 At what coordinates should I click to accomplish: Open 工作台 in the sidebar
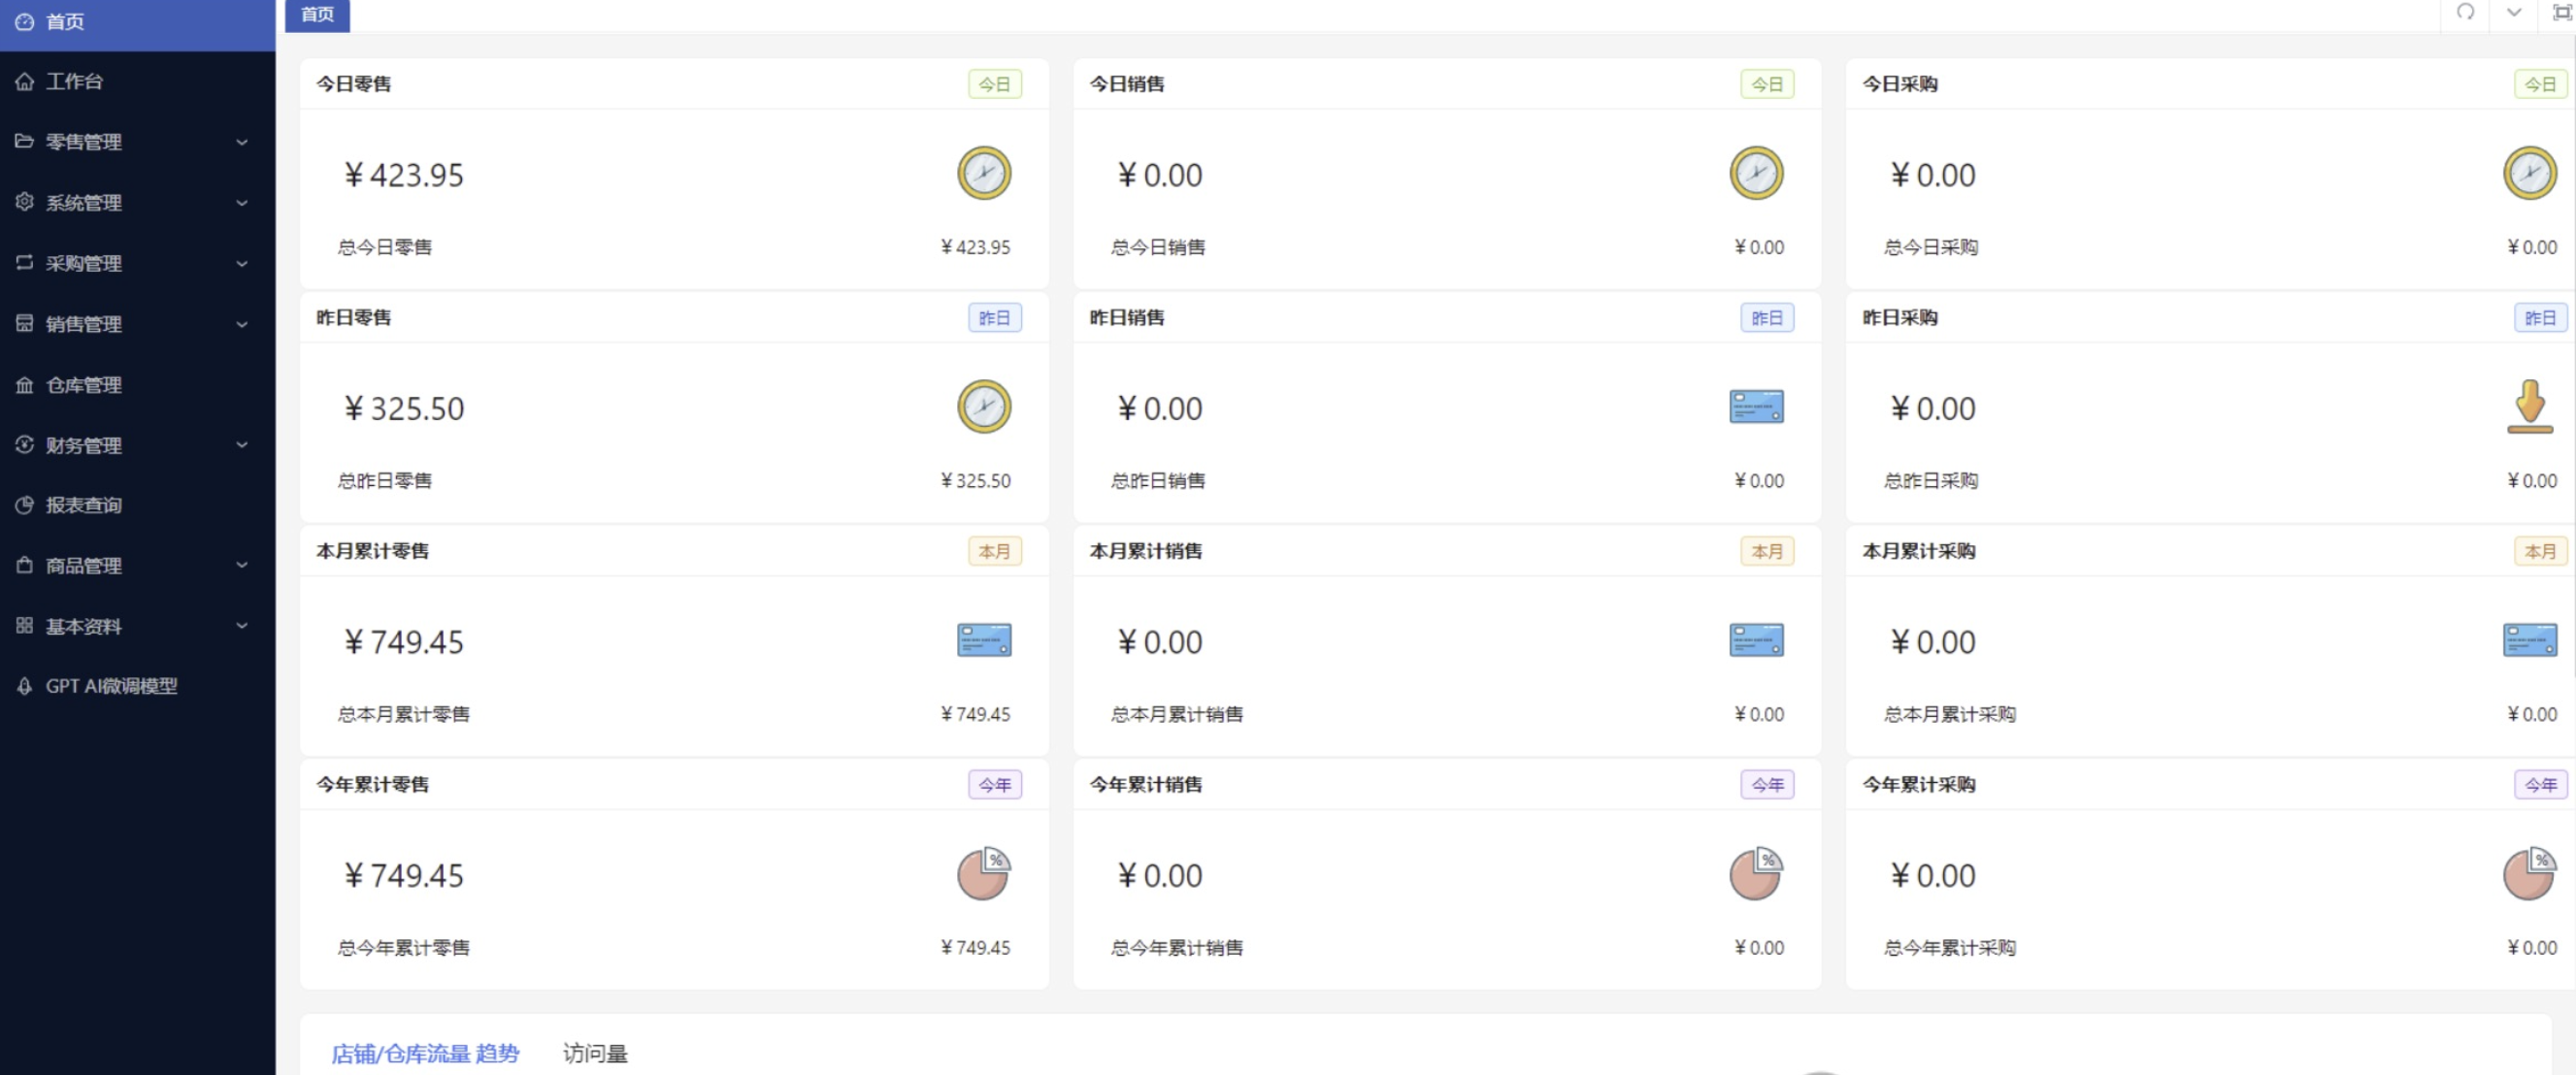click(x=137, y=81)
